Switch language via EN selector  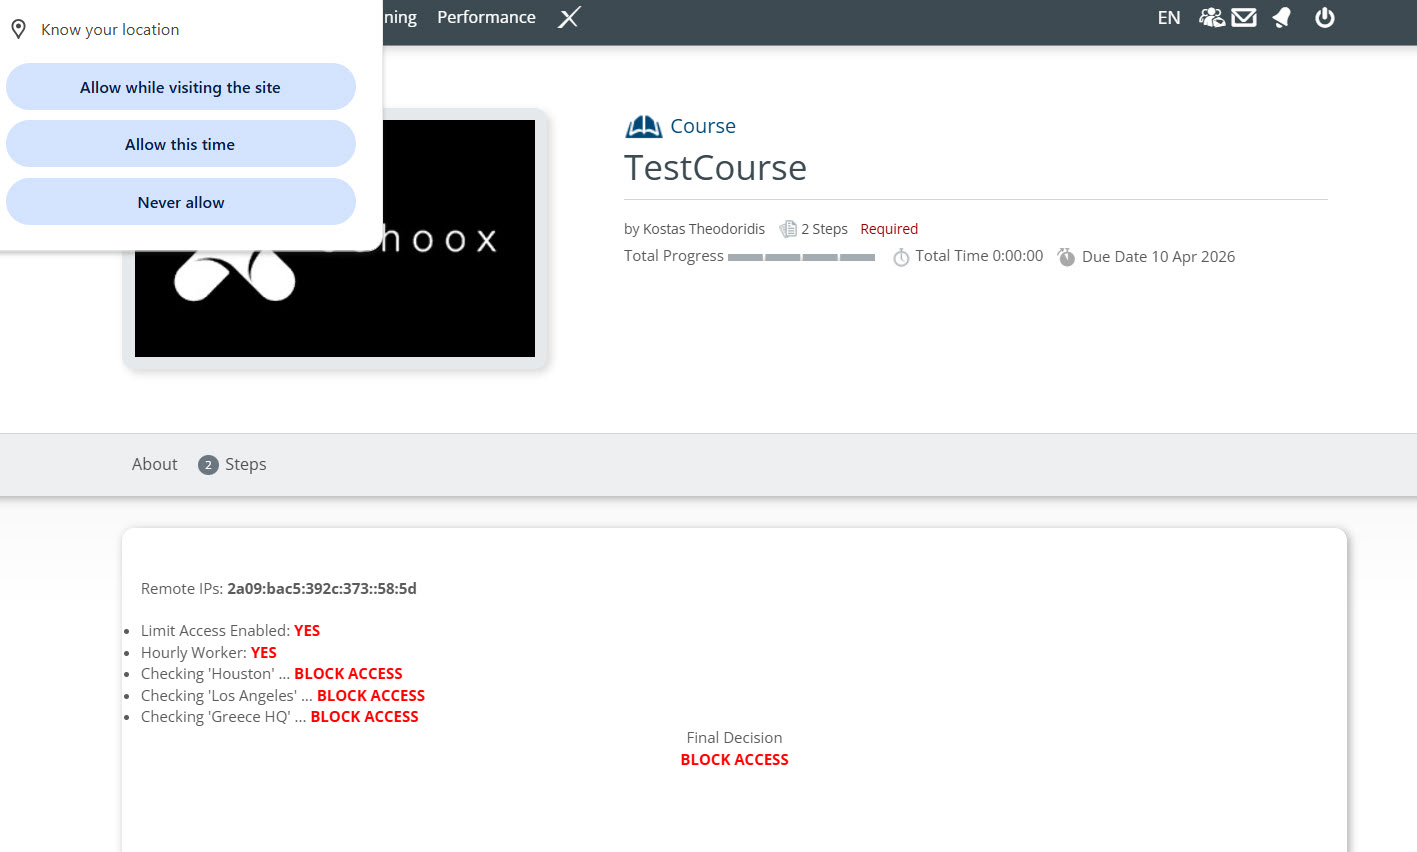point(1169,18)
